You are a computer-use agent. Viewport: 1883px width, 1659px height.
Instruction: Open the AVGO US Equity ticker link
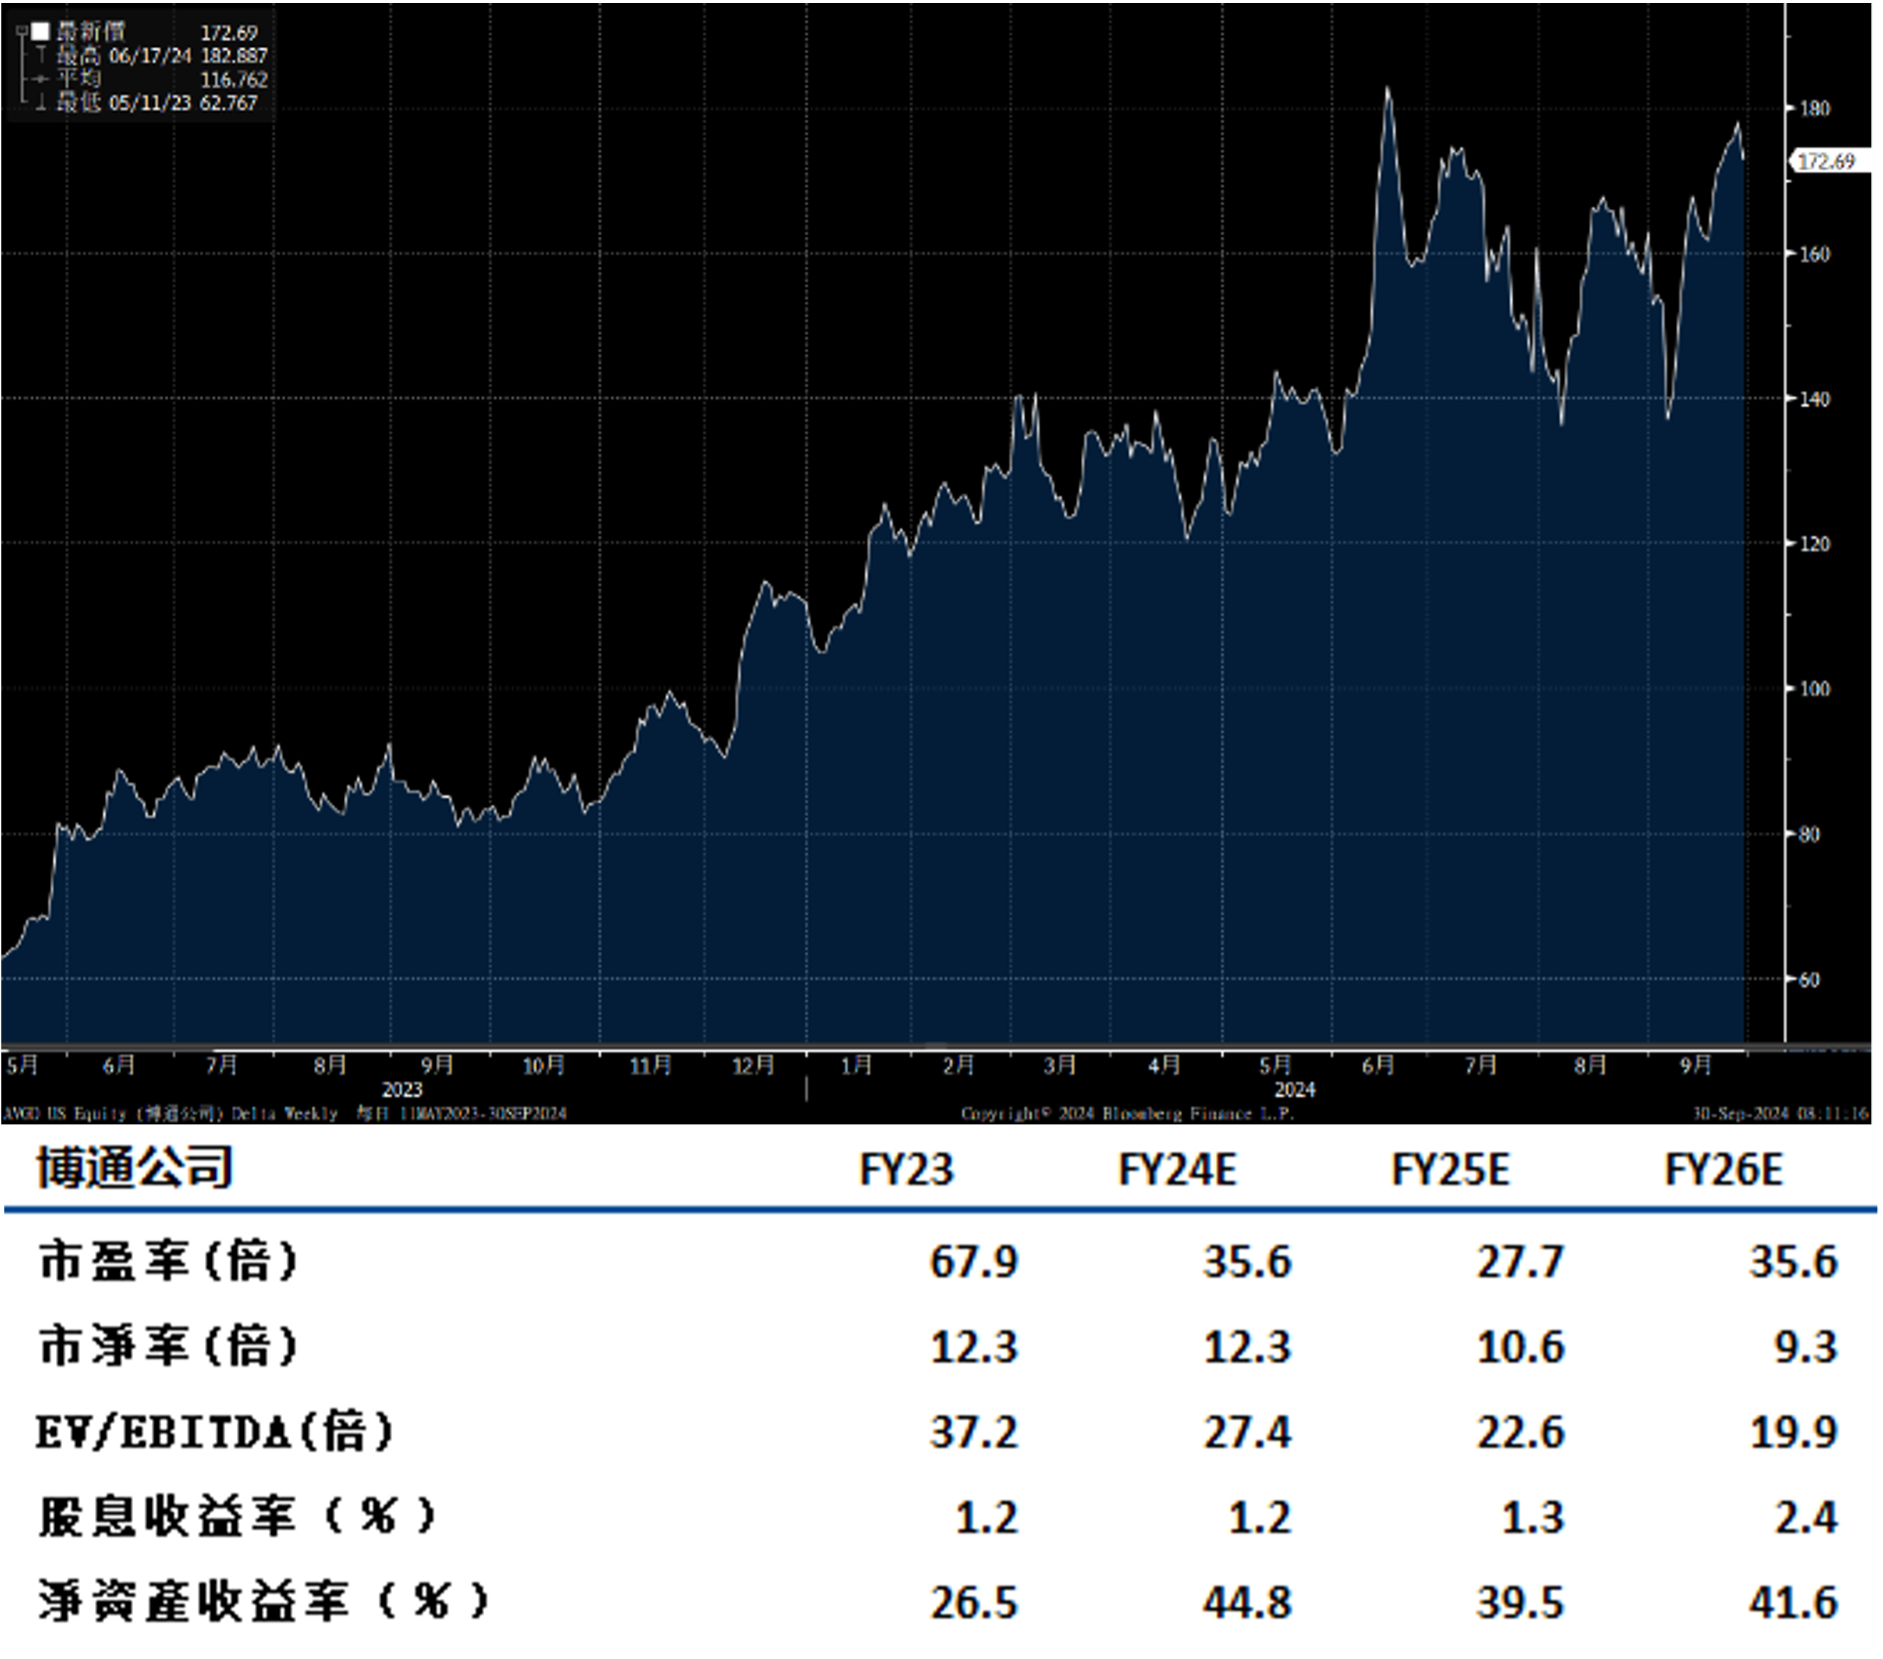coord(45,1112)
